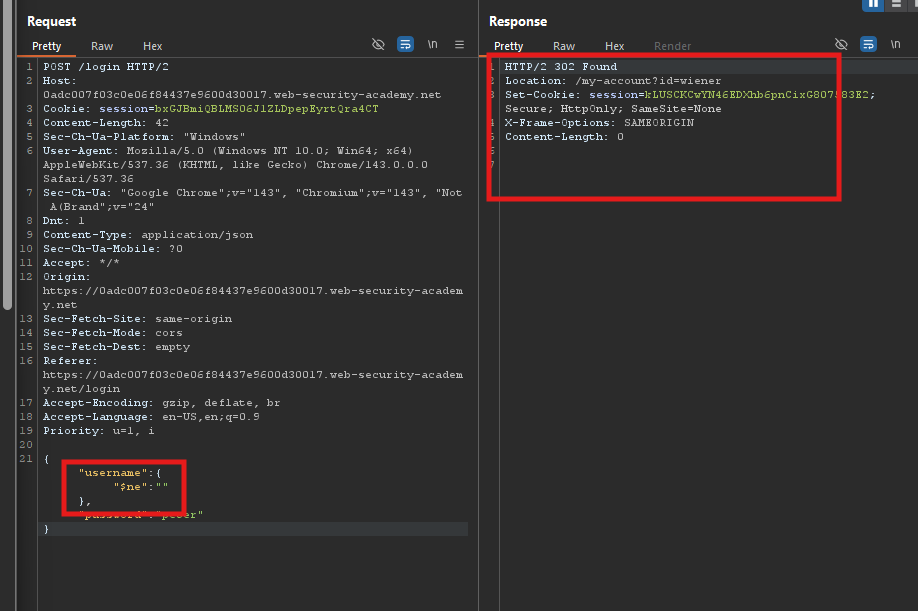Screen dimensions: 918x611
Task: Click the 'Content-Type: application/json' header
Action: 148,235
